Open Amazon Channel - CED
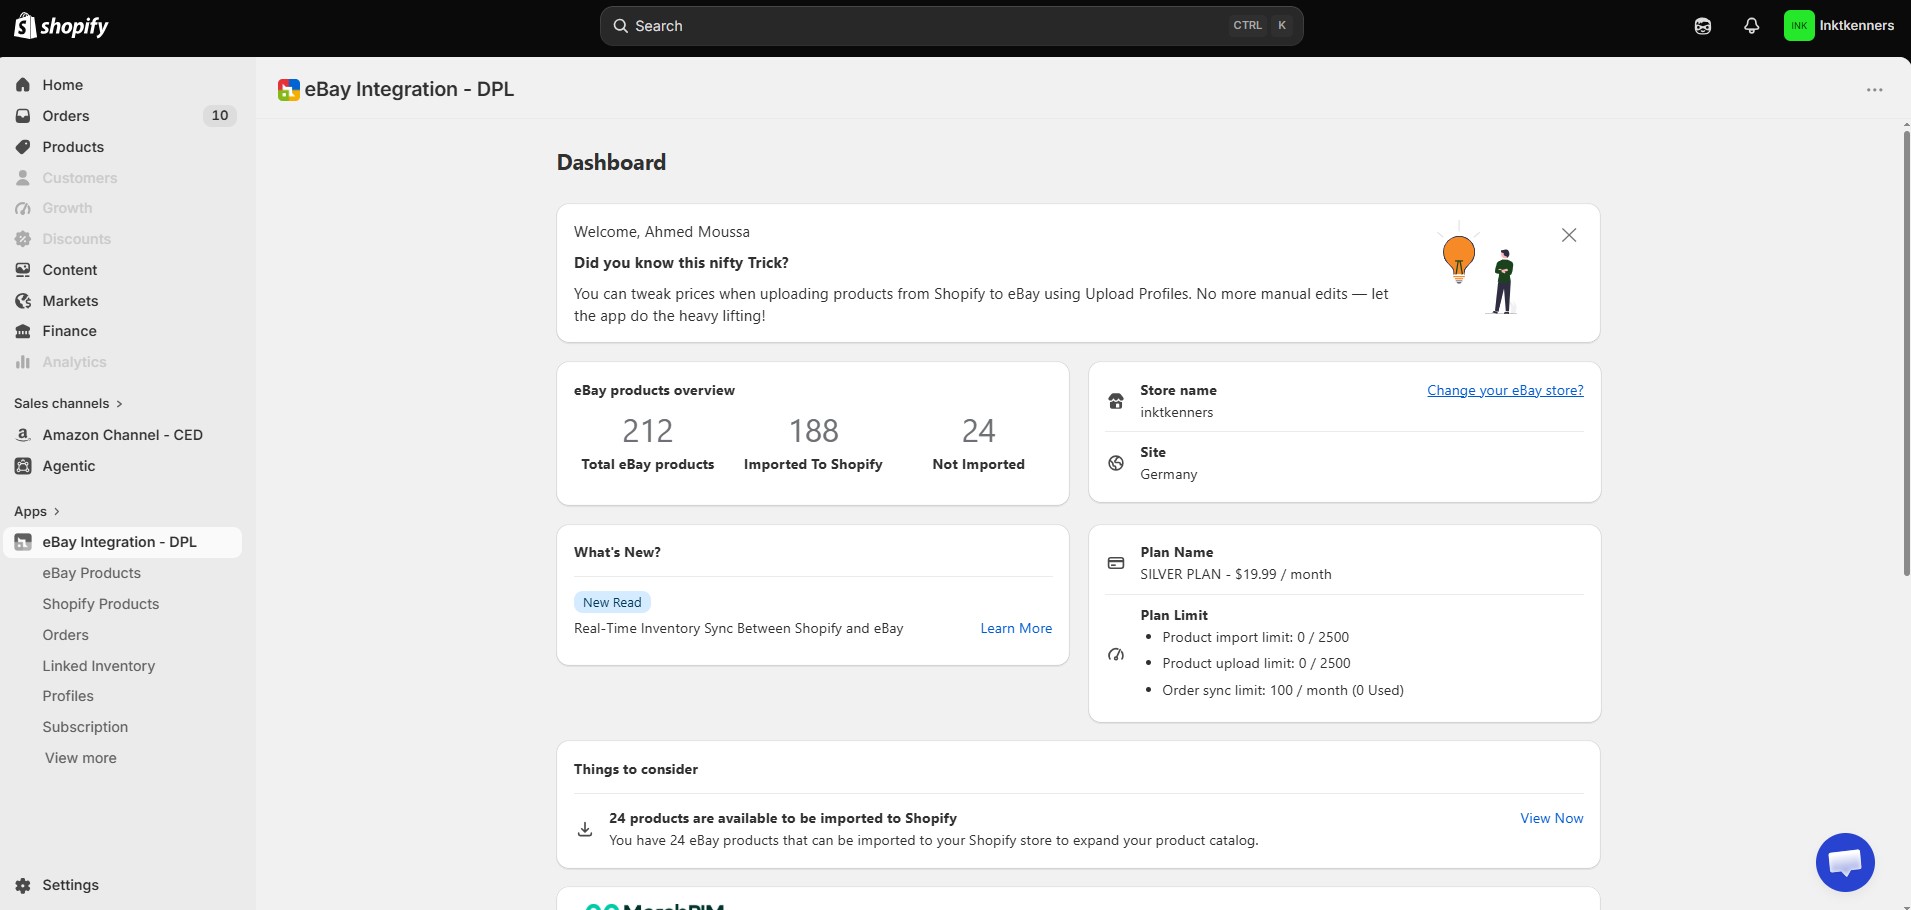Image resolution: width=1911 pixels, height=910 pixels. [122, 435]
